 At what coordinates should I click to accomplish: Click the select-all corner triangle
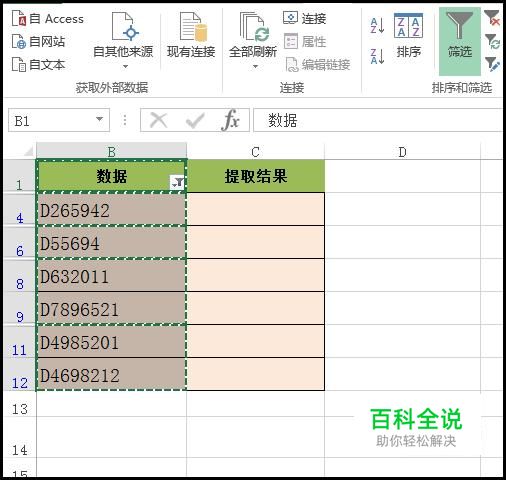click(28, 152)
